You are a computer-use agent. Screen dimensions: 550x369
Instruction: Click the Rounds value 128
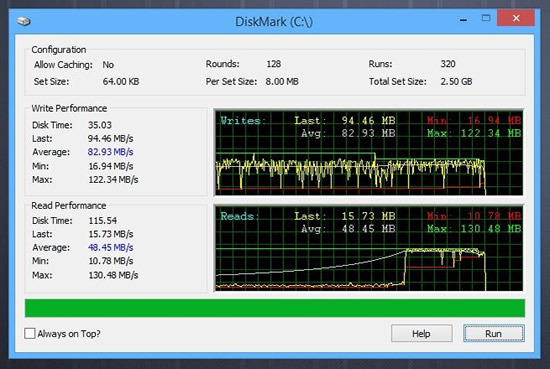click(x=274, y=64)
